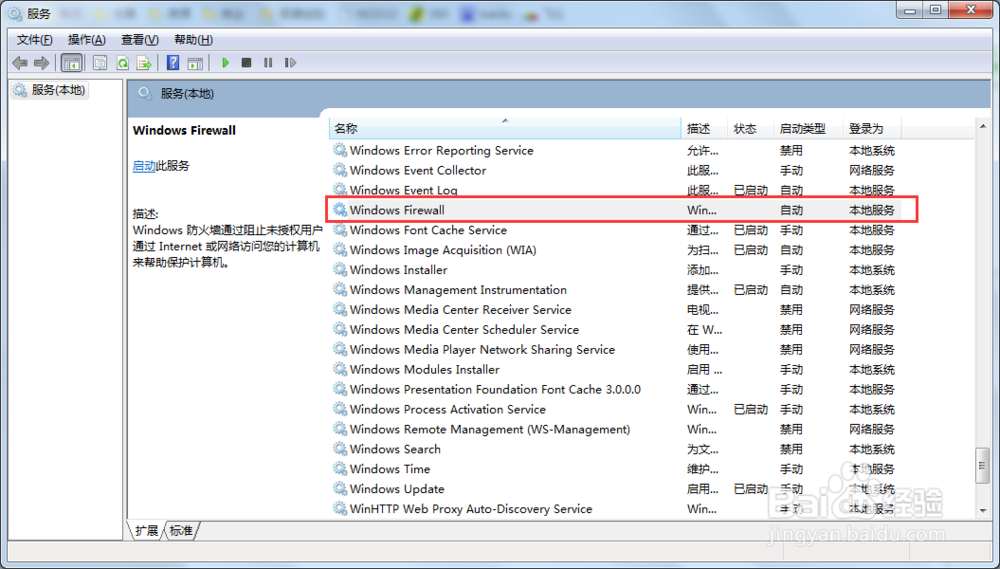Open the 查看(V) menu

coord(140,40)
